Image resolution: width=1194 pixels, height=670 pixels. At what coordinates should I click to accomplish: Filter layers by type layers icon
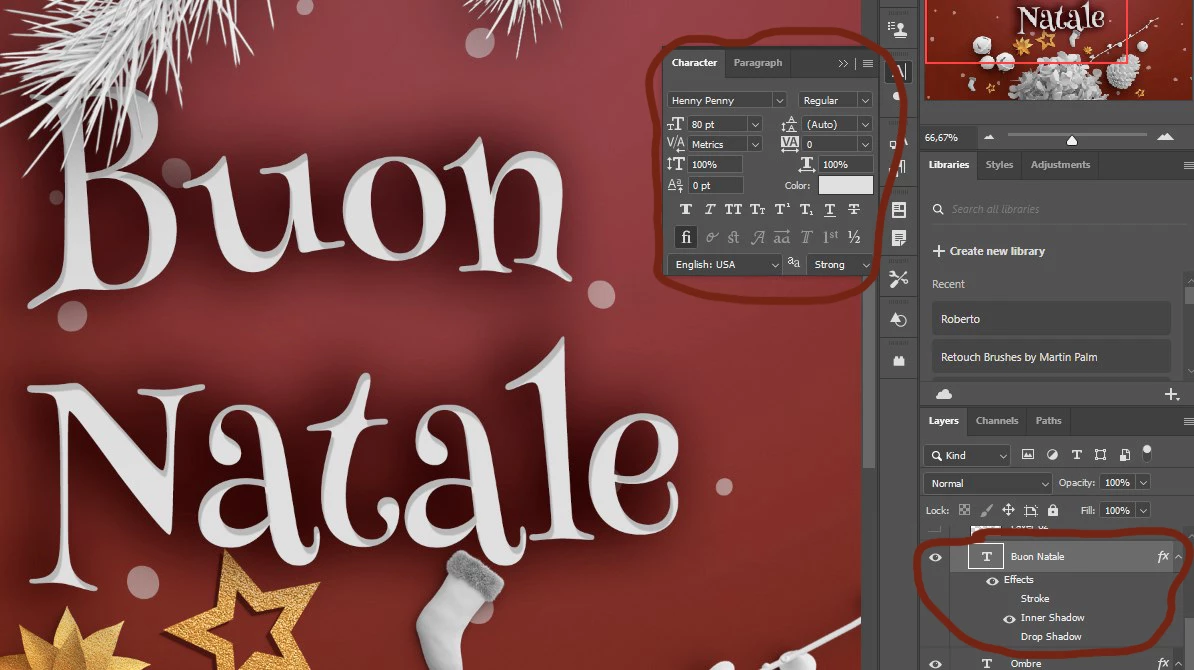[x=1076, y=455]
